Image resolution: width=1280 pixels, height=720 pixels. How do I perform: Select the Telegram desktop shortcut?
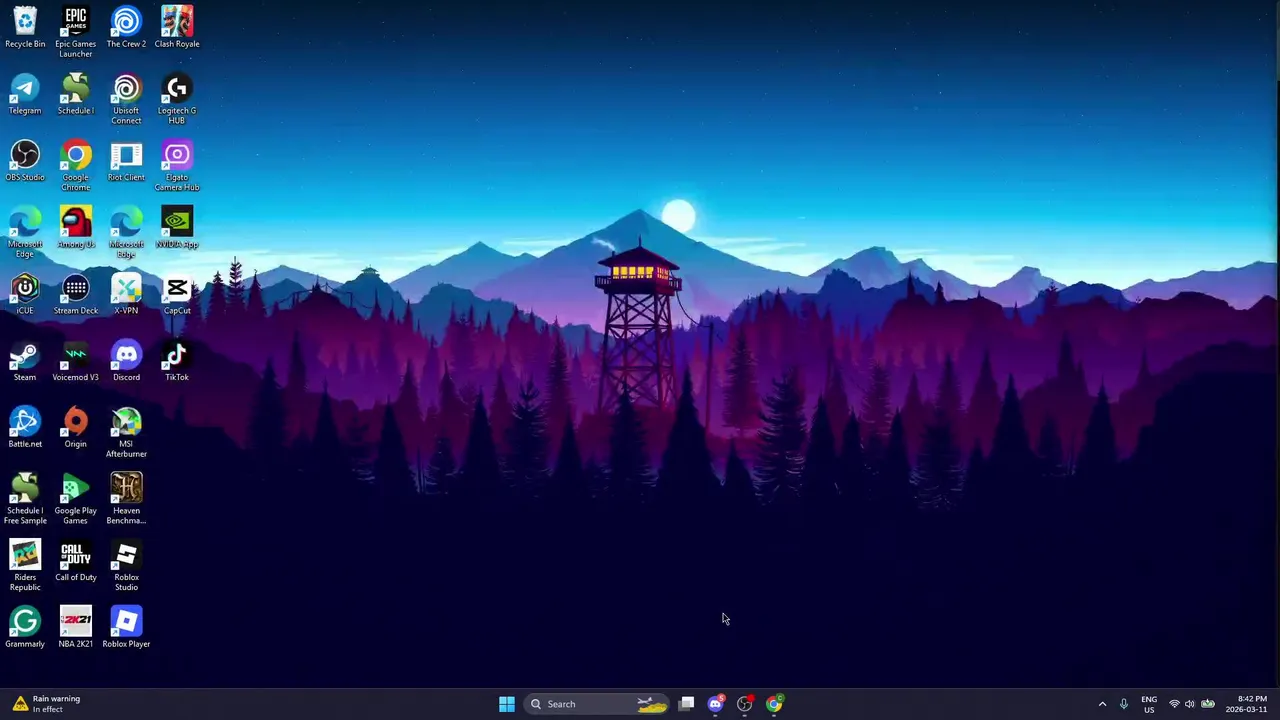[25, 94]
